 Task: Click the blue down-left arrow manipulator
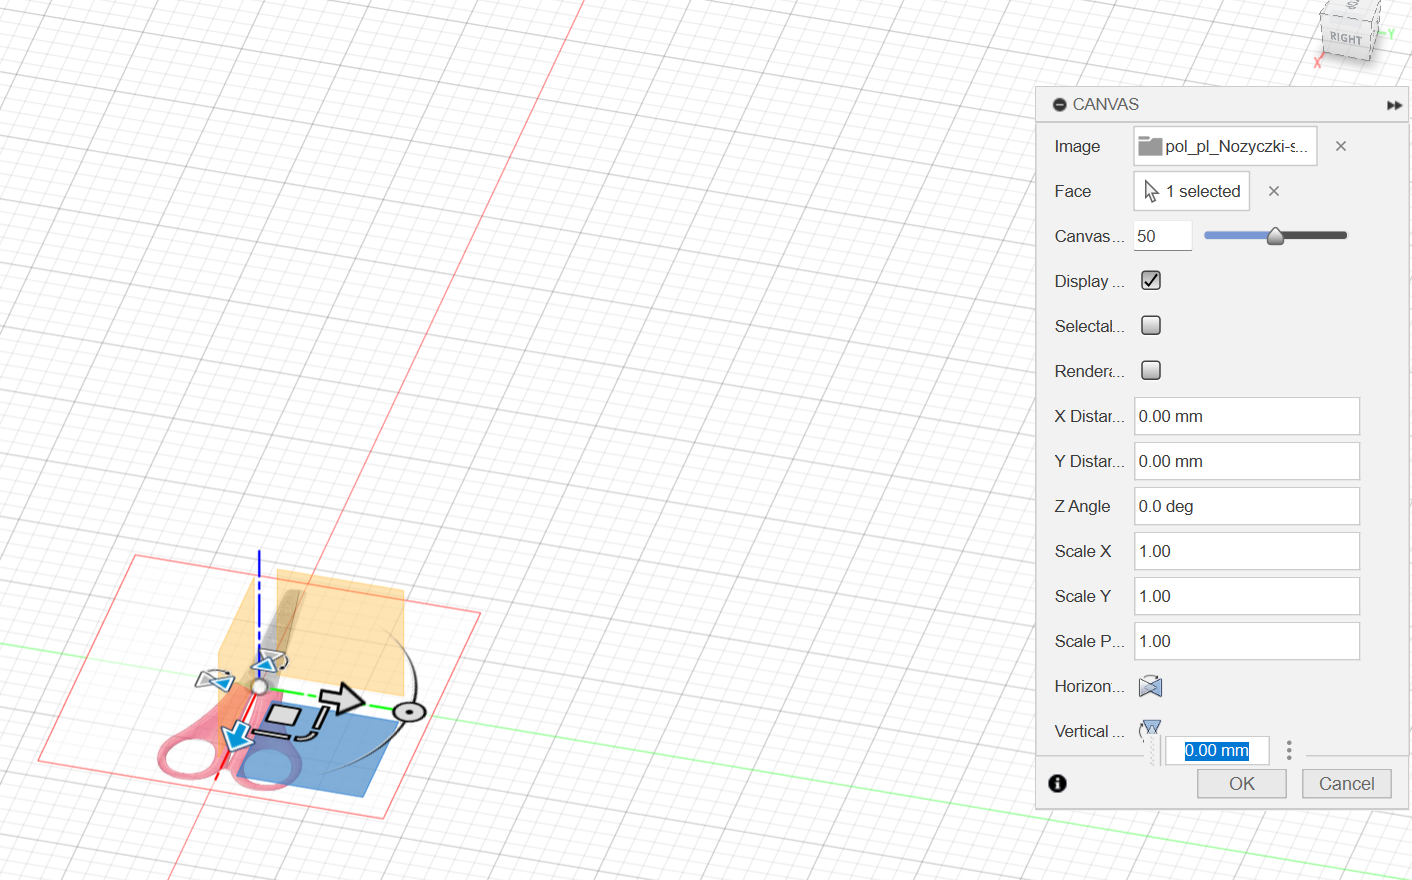[237, 735]
